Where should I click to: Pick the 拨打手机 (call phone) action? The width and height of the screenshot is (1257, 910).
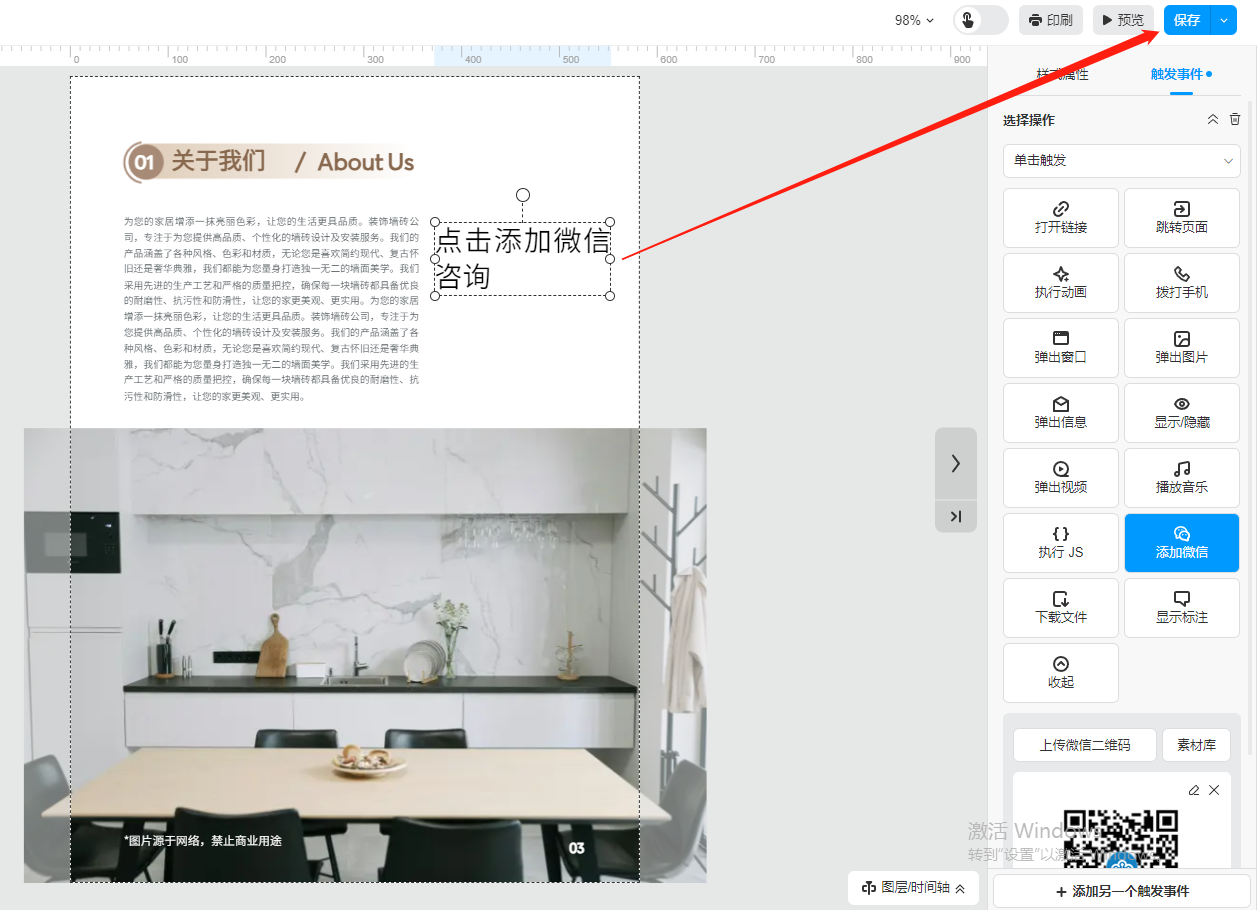click(1181, 283)
